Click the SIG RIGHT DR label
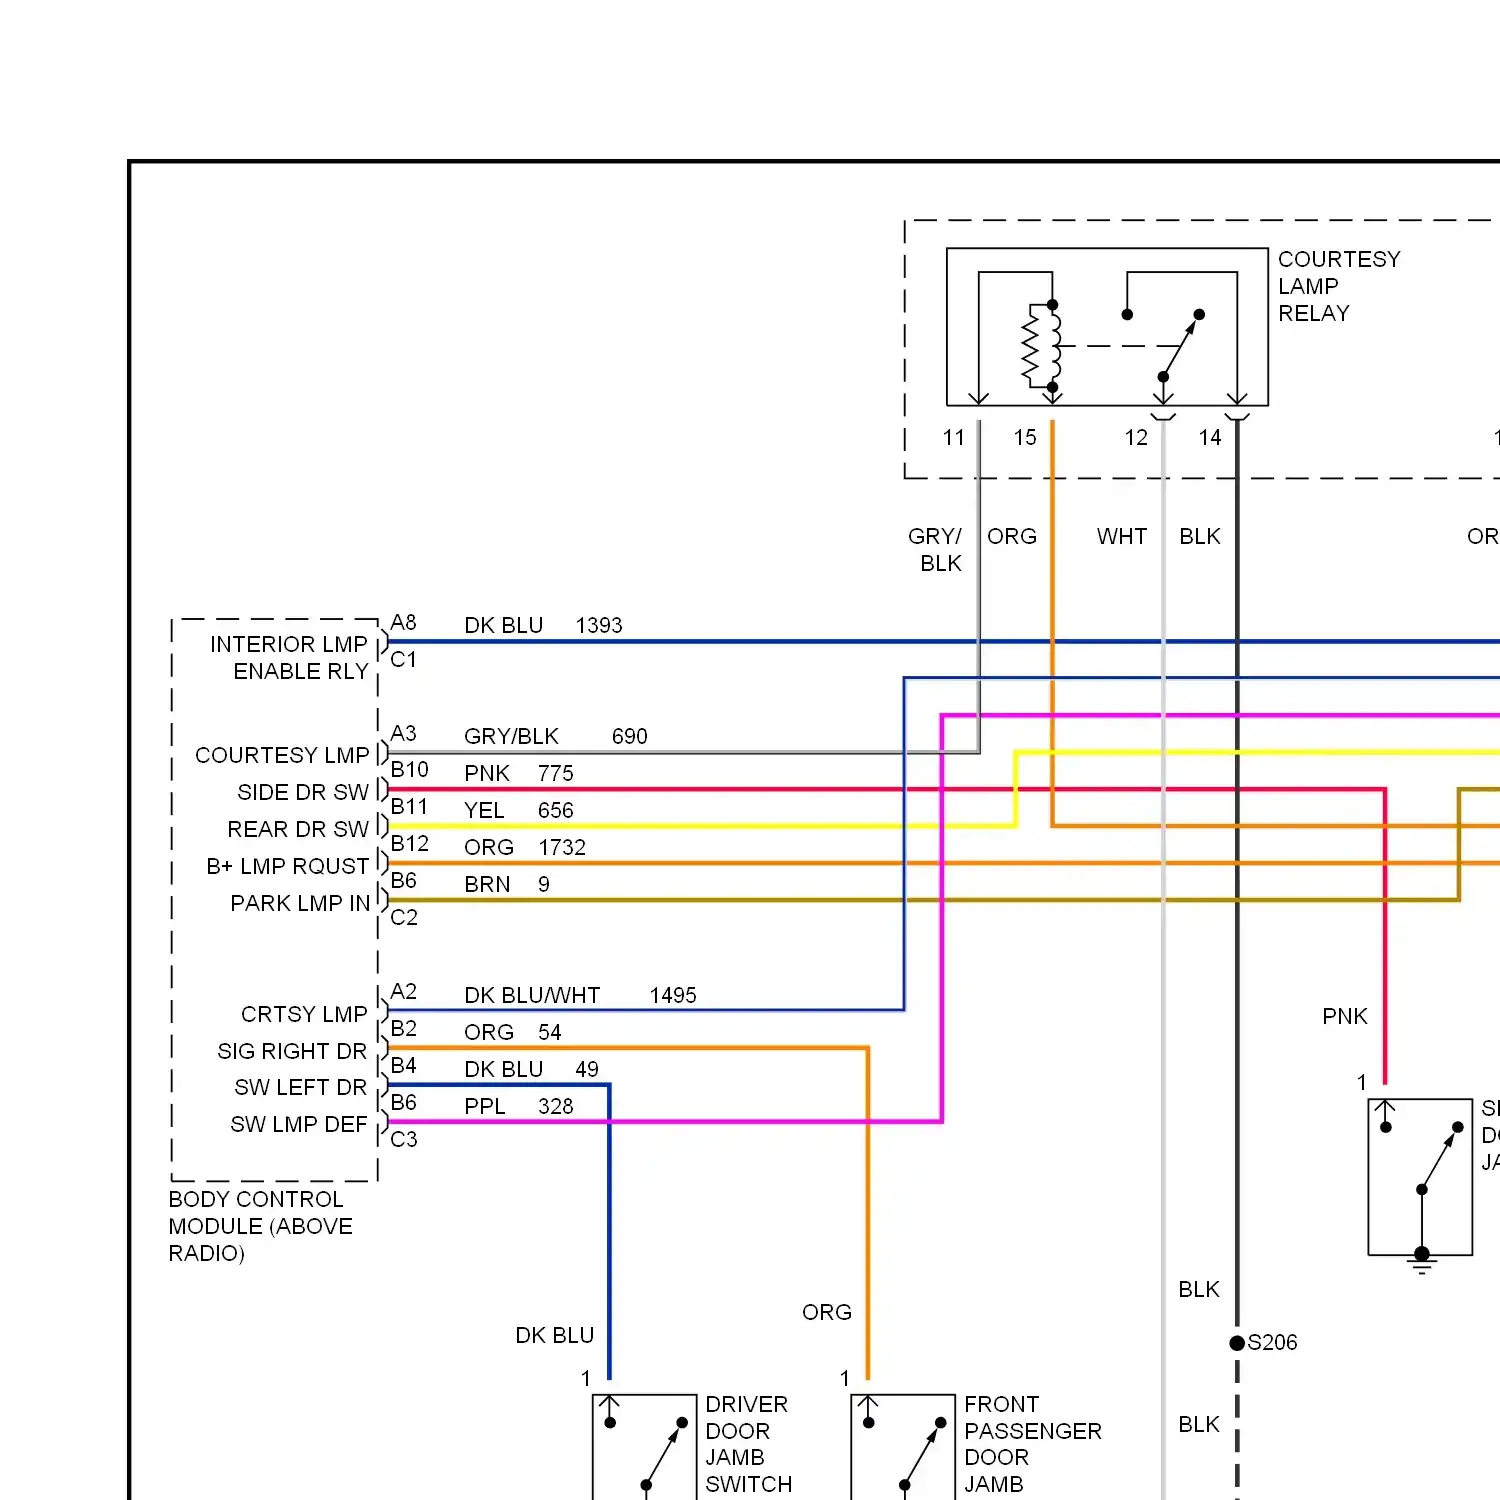Viewport: 1500px width, 1500px height. click(x=292, y=1051)
